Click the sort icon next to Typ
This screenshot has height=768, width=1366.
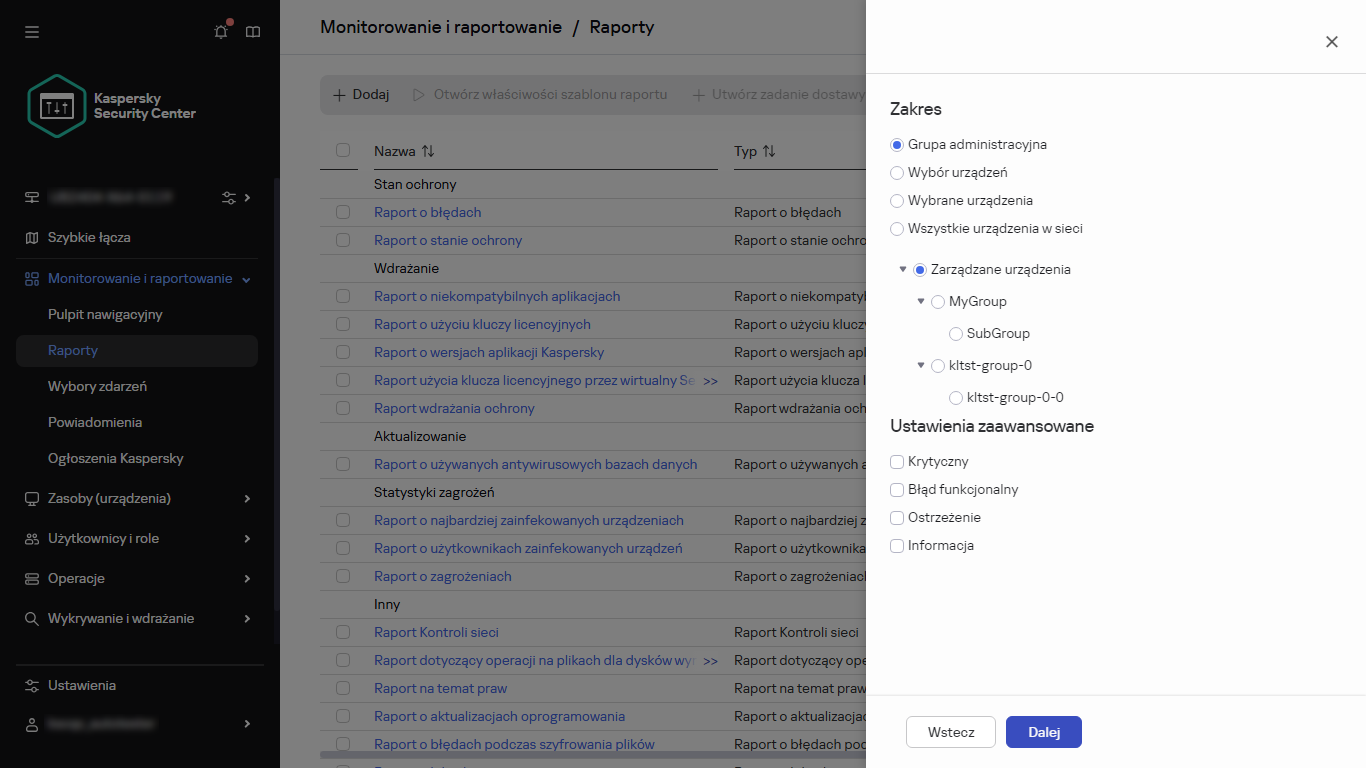coord(769,151)
